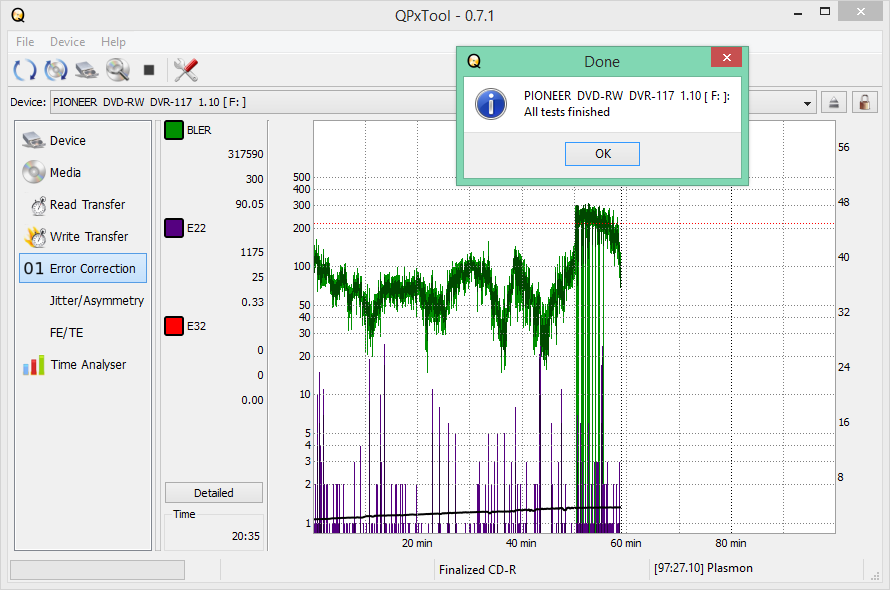Screen dimensions: 890x590
Task: Click the PIONEER DVD-RW device combo box
Action: 434,102
